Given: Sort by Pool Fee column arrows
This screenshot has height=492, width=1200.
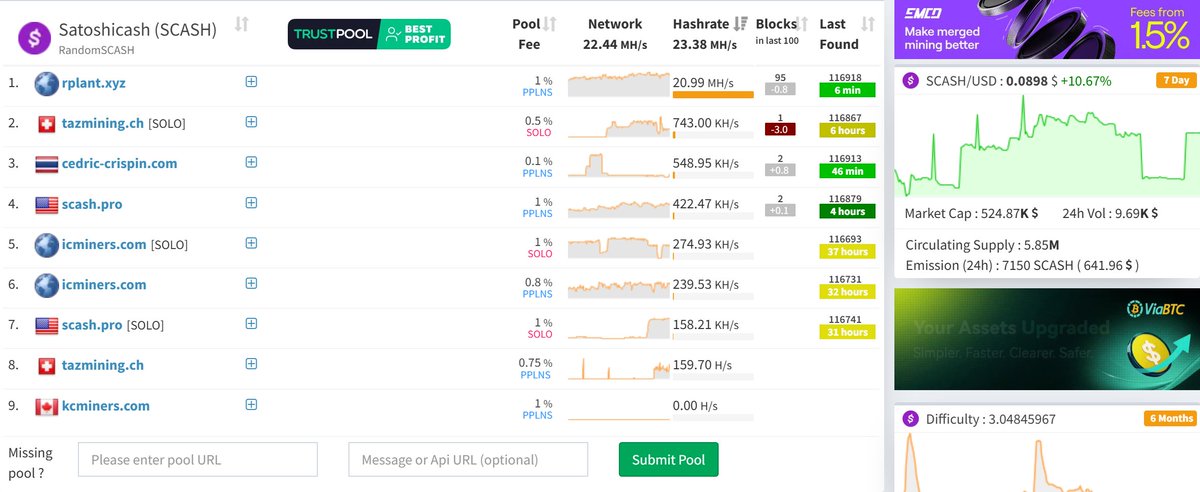Looking at the screenshot, I should pos(550,24).
